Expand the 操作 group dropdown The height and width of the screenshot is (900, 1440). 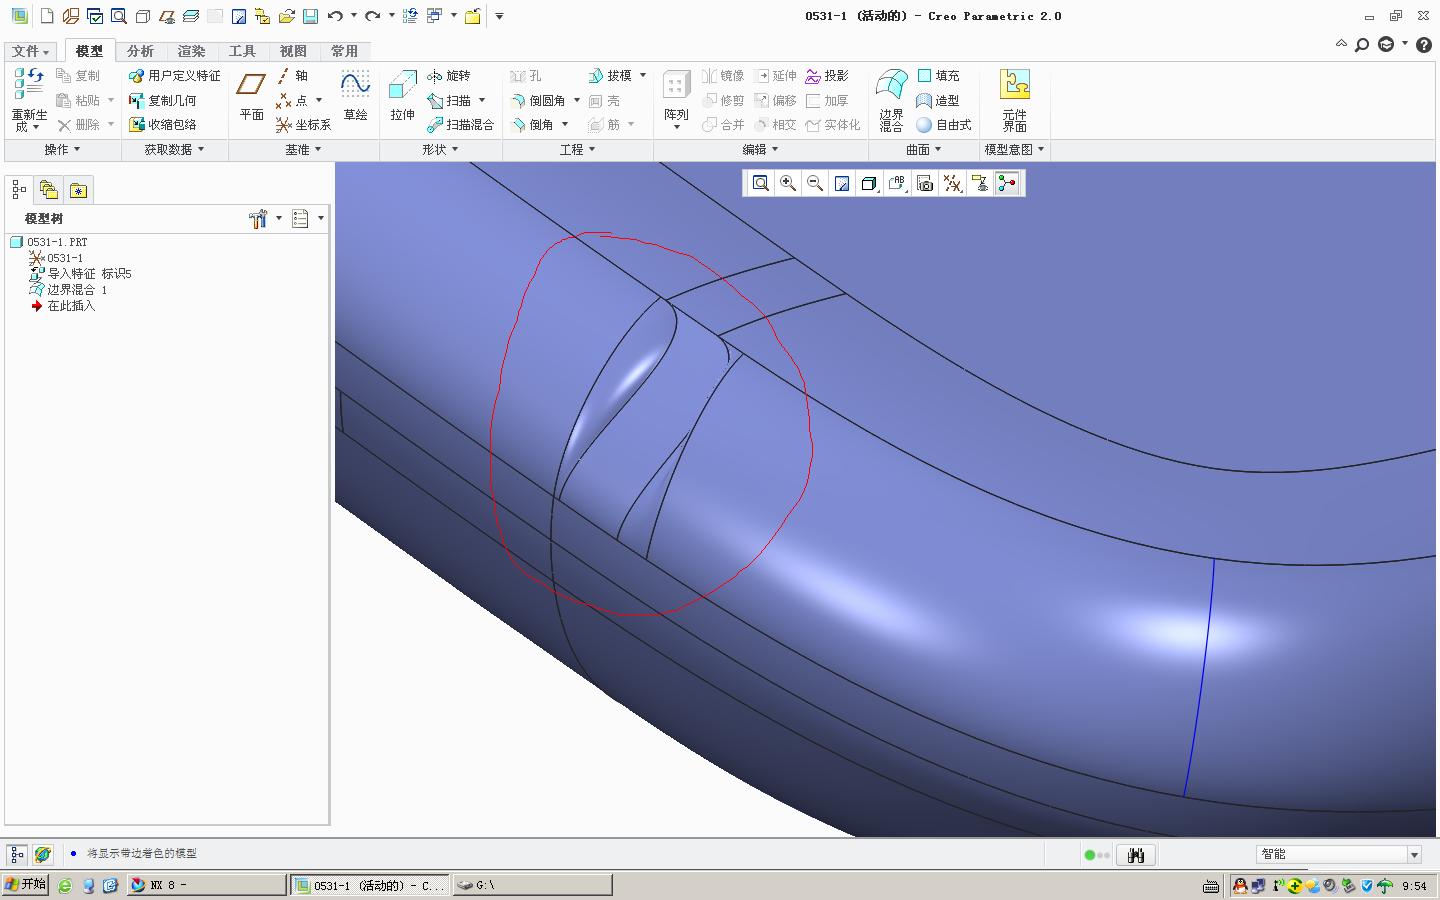pyautogui.click(x=62, y=150)
